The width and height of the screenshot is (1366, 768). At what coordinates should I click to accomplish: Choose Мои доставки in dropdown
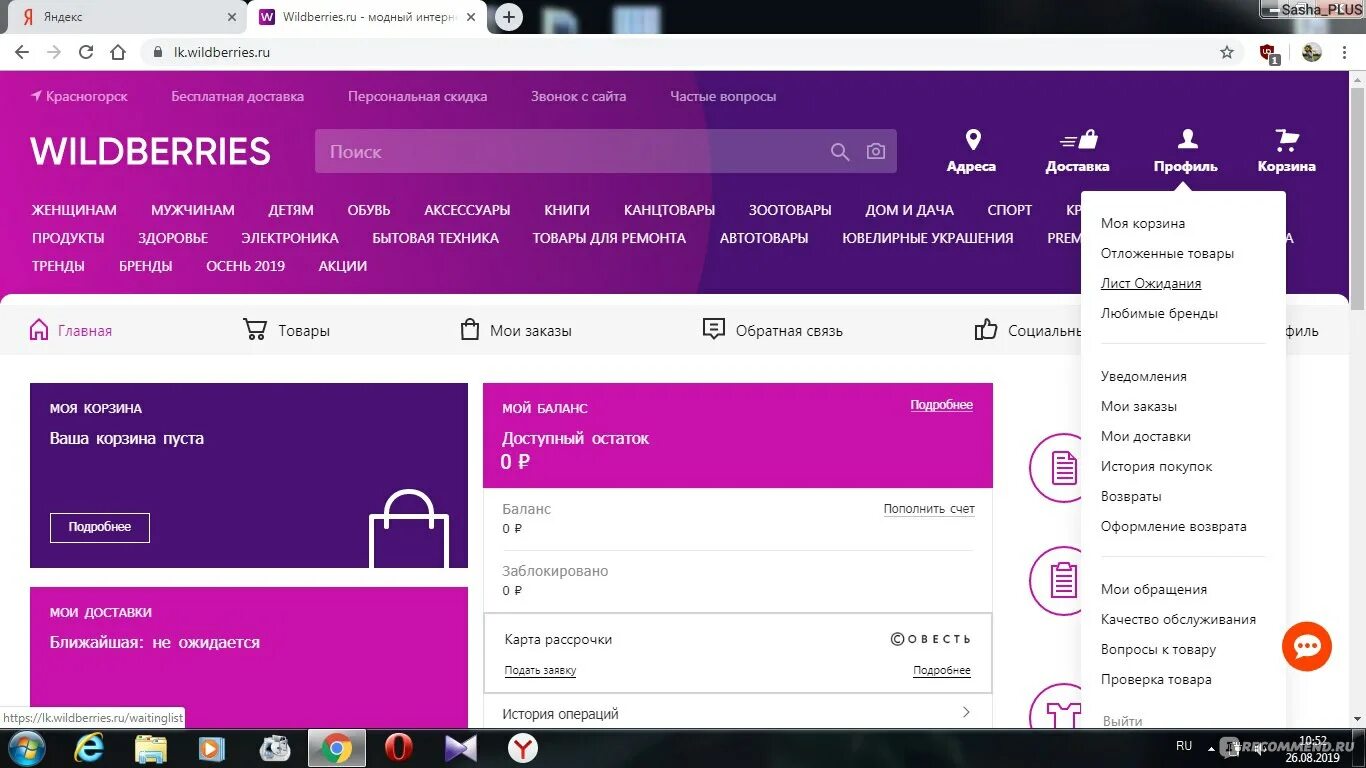[1146, 436]
